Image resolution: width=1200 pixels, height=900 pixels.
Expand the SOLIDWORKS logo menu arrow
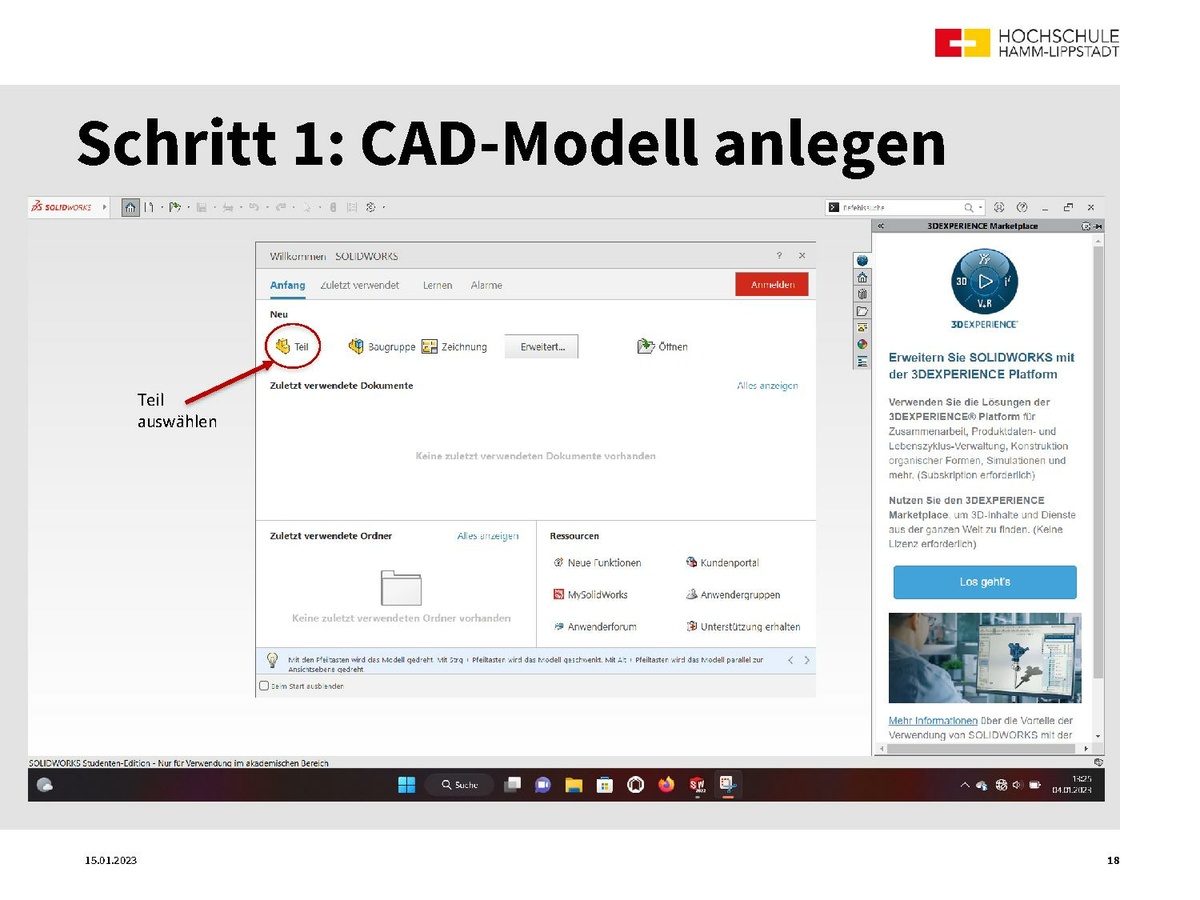click(105, 207)
